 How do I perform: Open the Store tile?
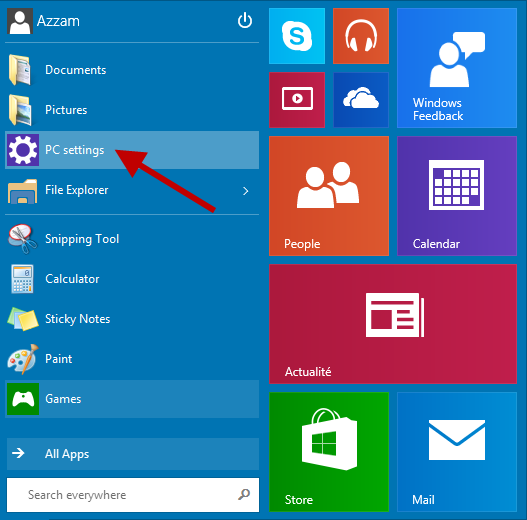[329, 452]
